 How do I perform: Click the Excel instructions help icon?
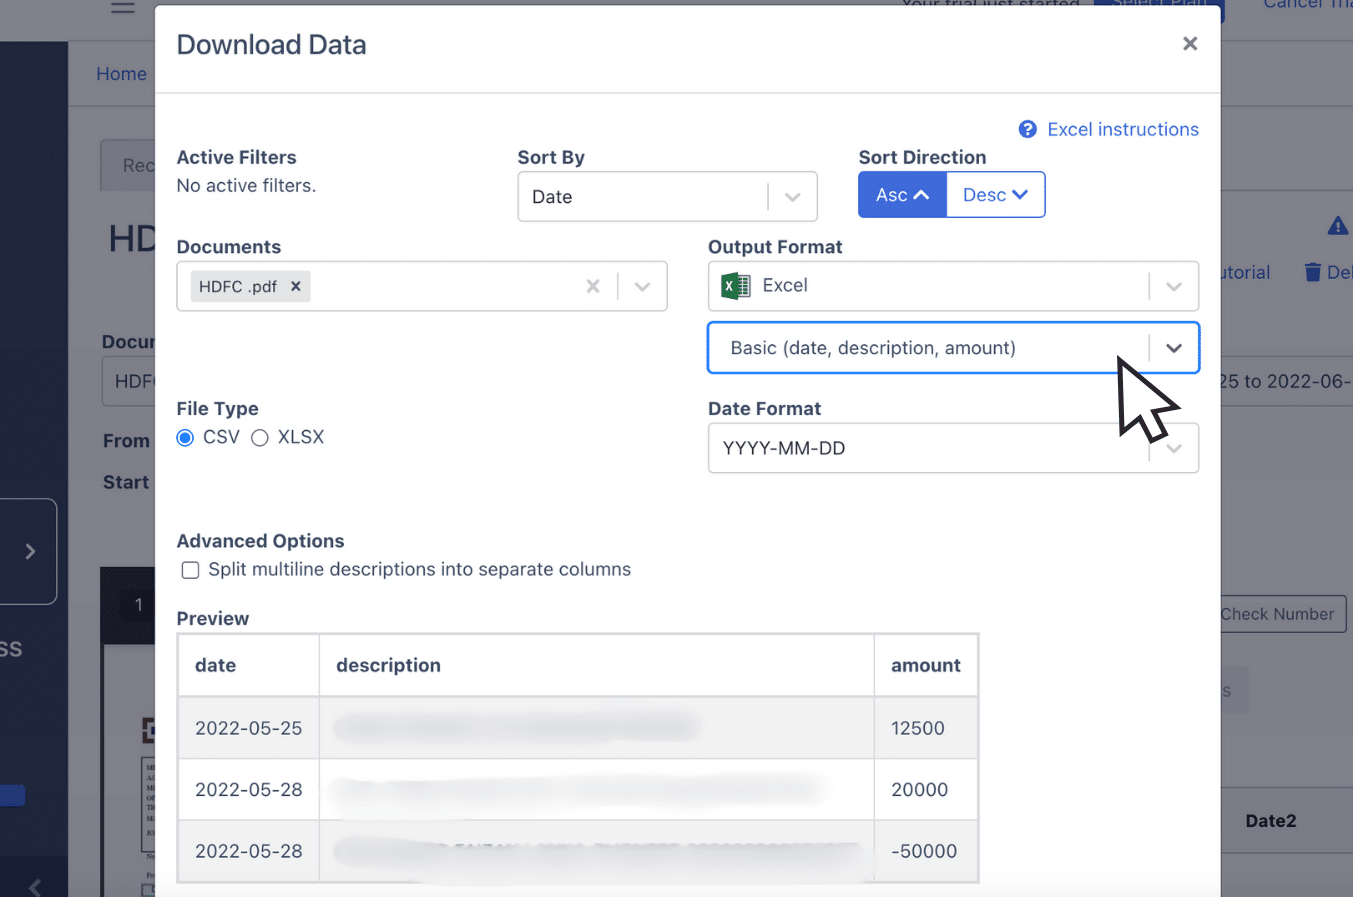(1027, 130)
